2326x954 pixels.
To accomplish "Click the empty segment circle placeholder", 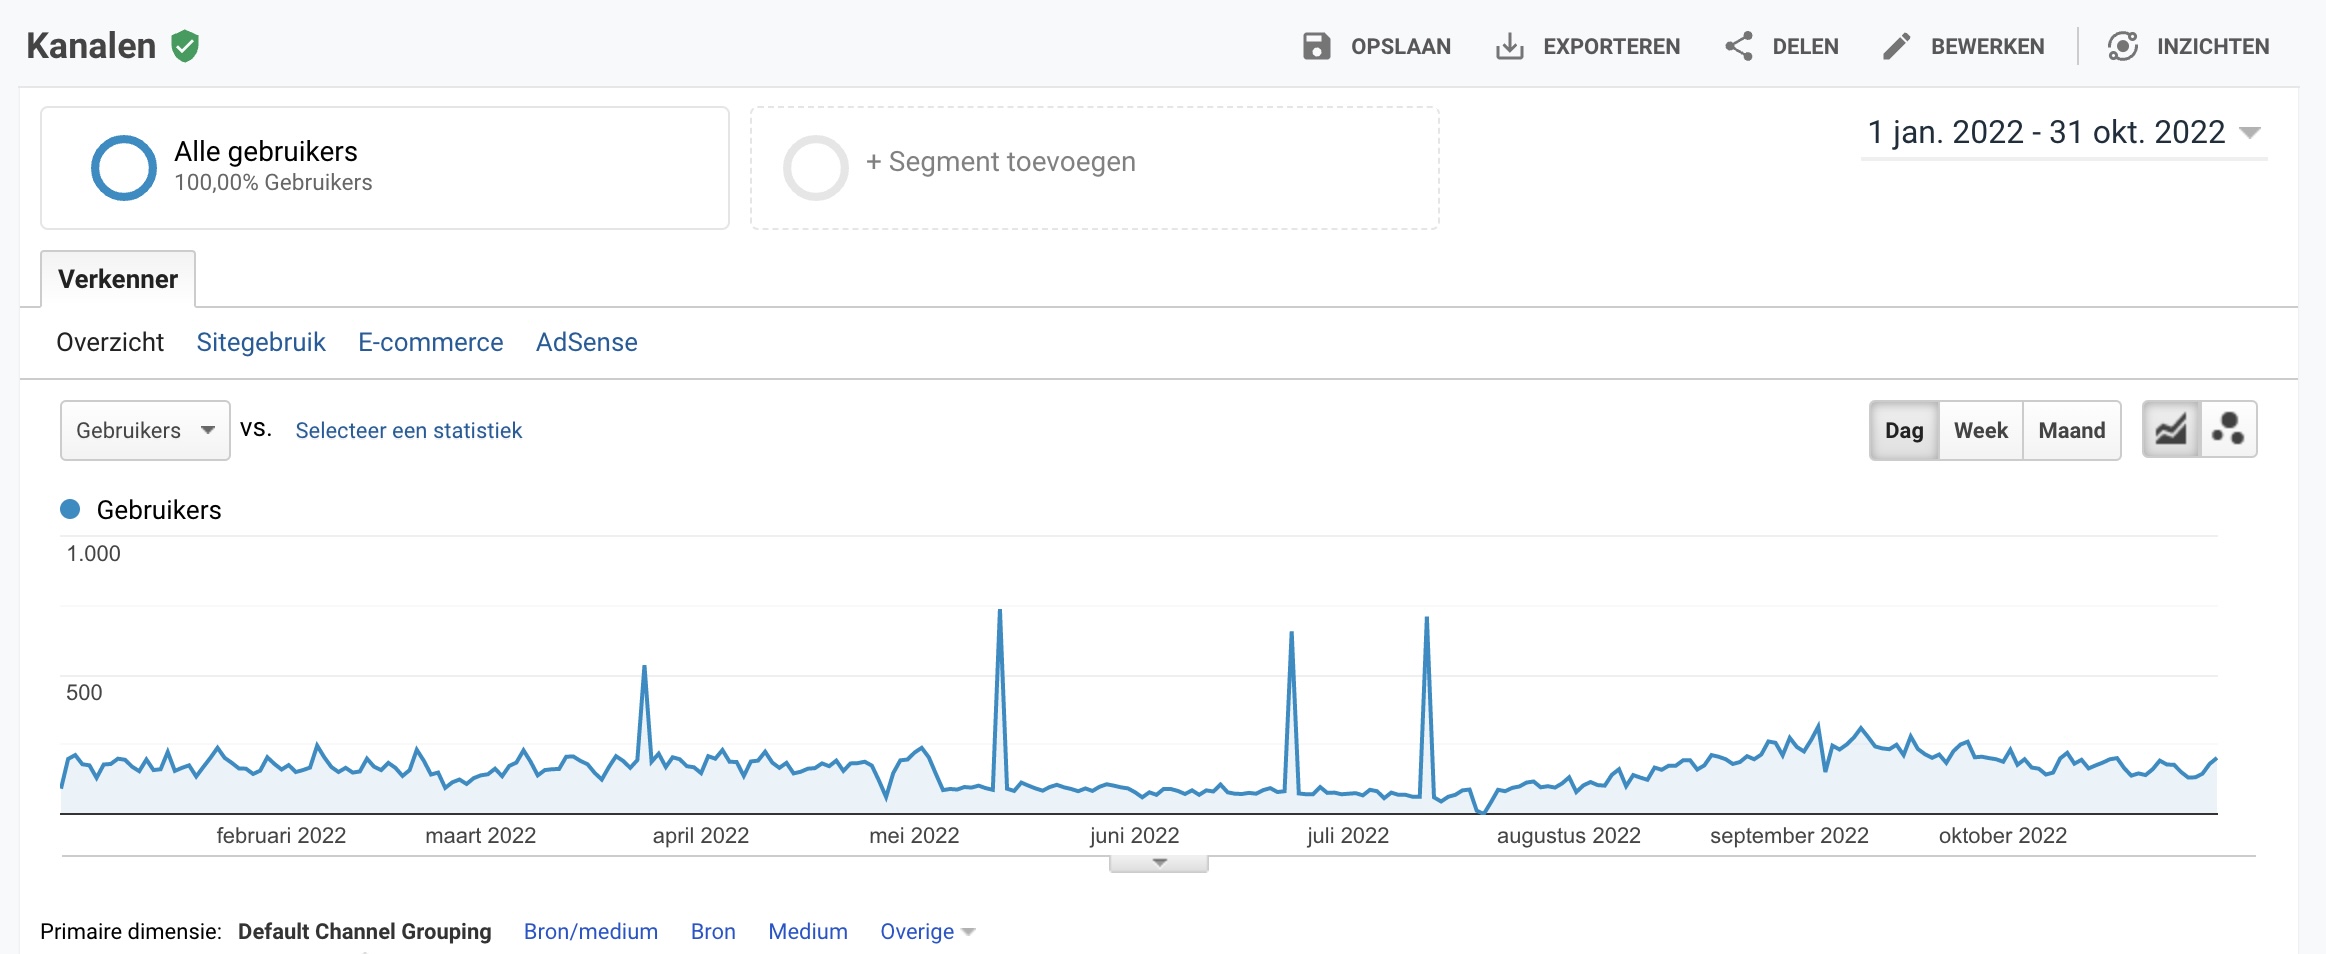I will 816,168.
